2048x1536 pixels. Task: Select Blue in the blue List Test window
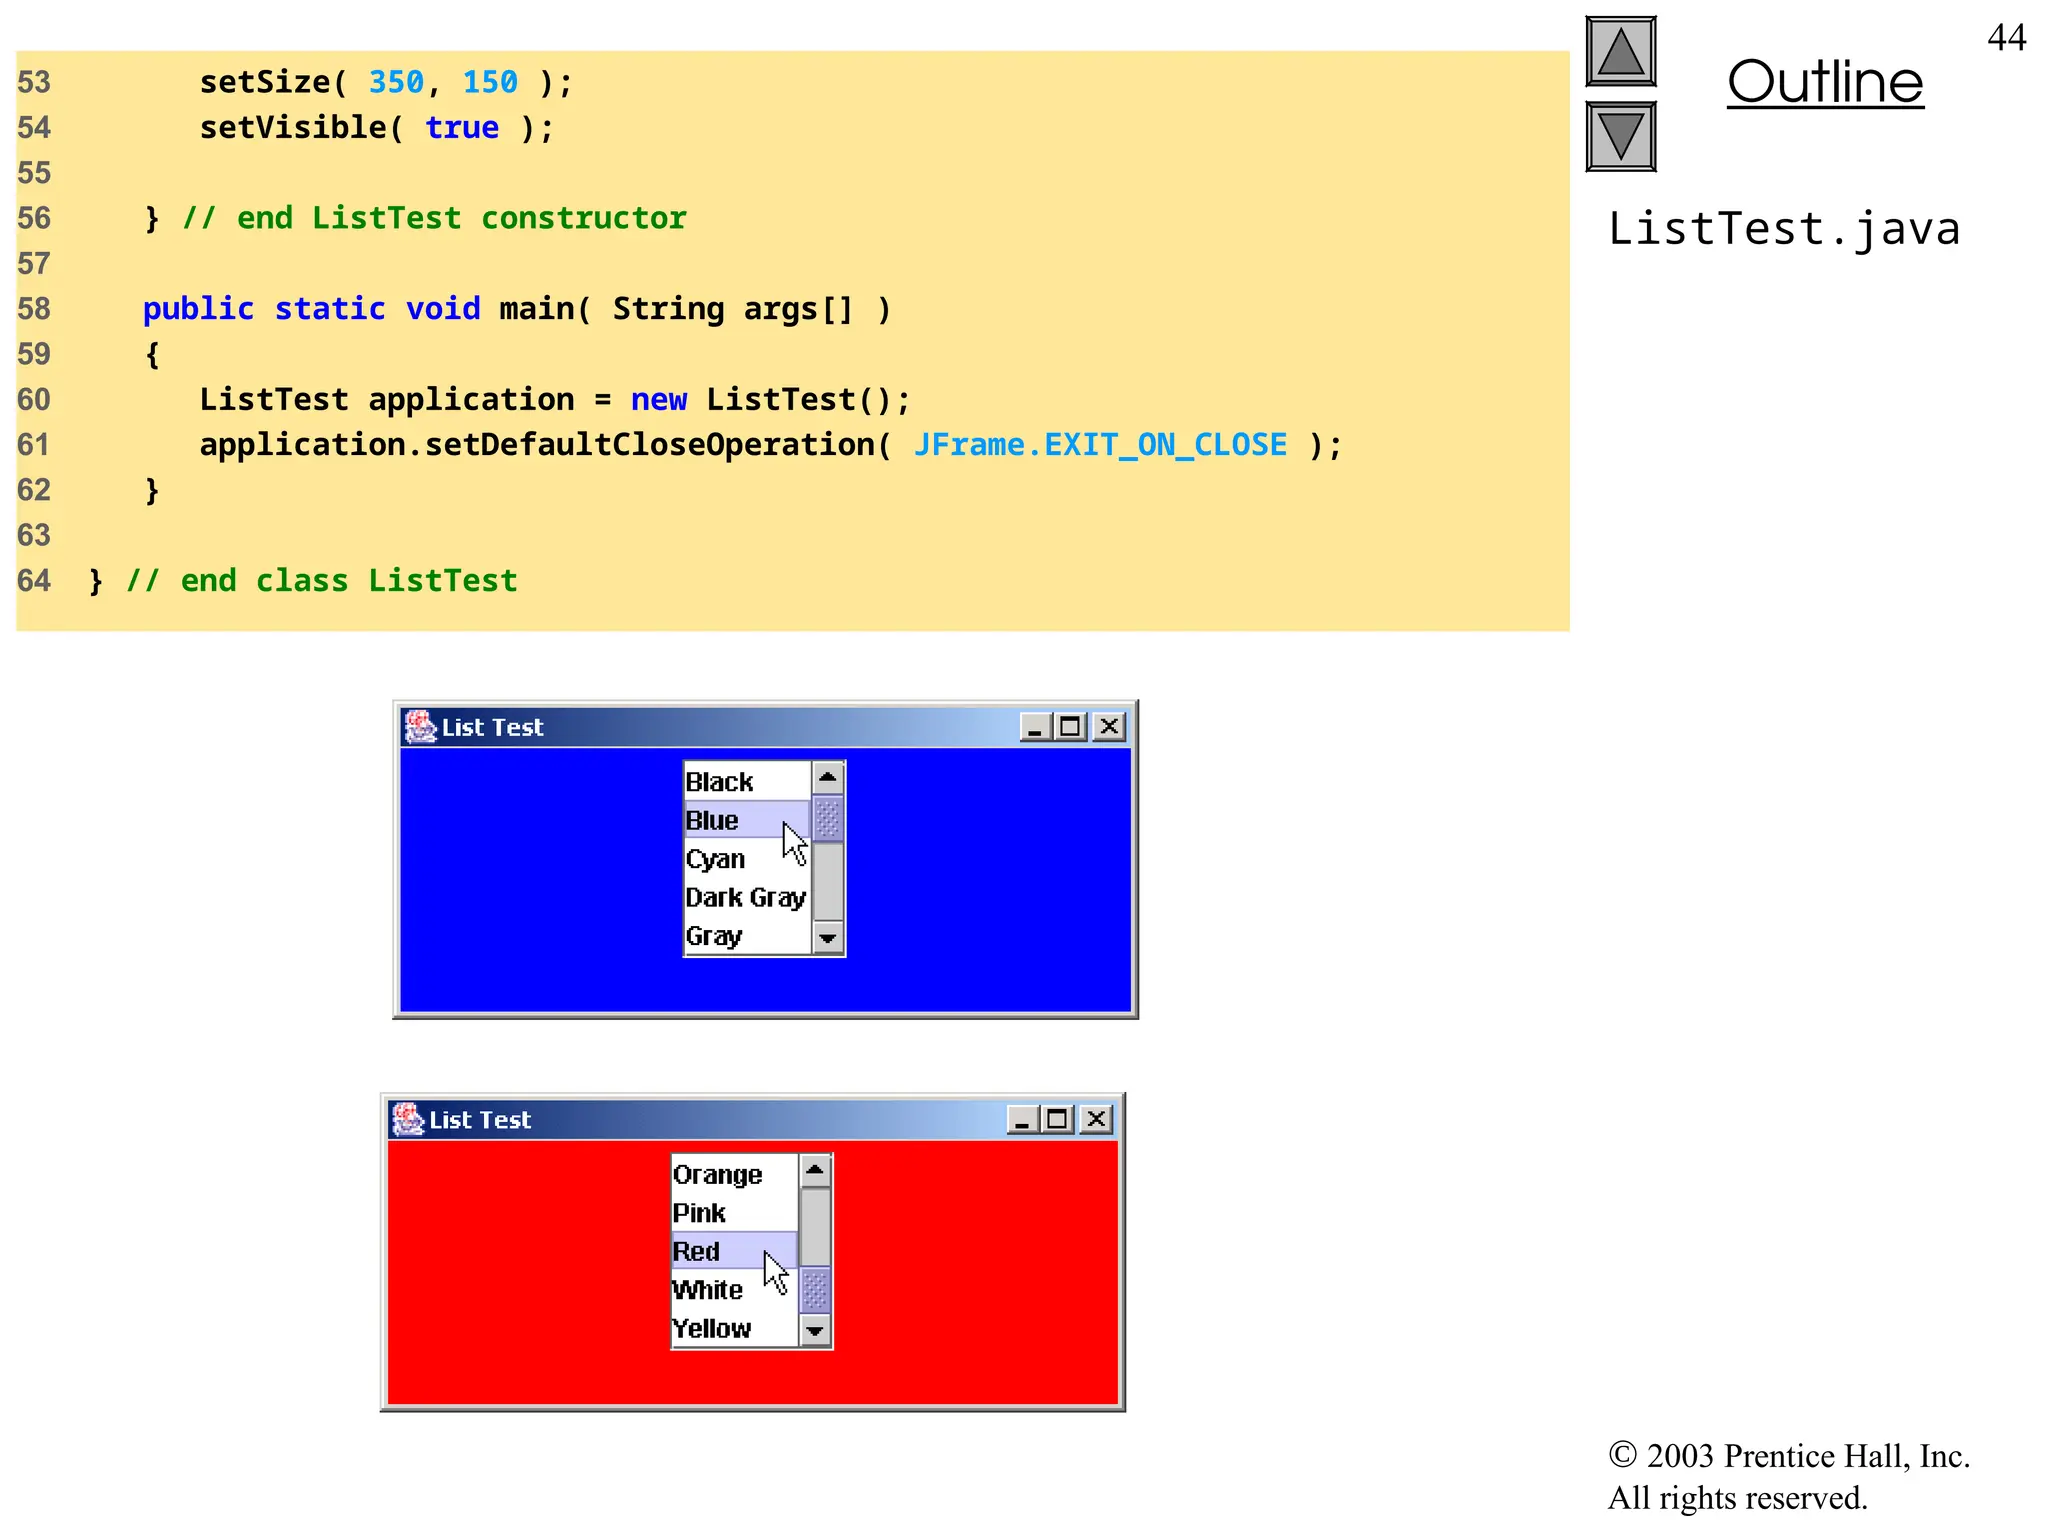(x=747, y=820)
